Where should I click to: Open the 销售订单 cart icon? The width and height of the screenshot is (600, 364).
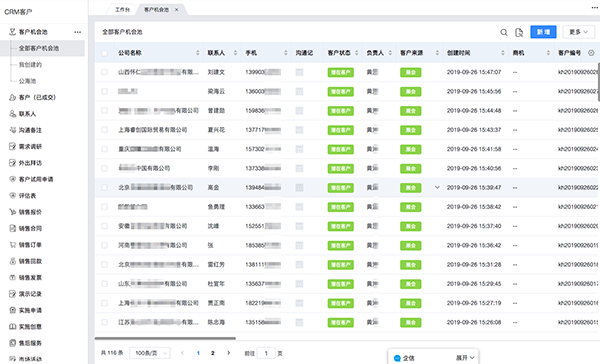tap(13, 245)
